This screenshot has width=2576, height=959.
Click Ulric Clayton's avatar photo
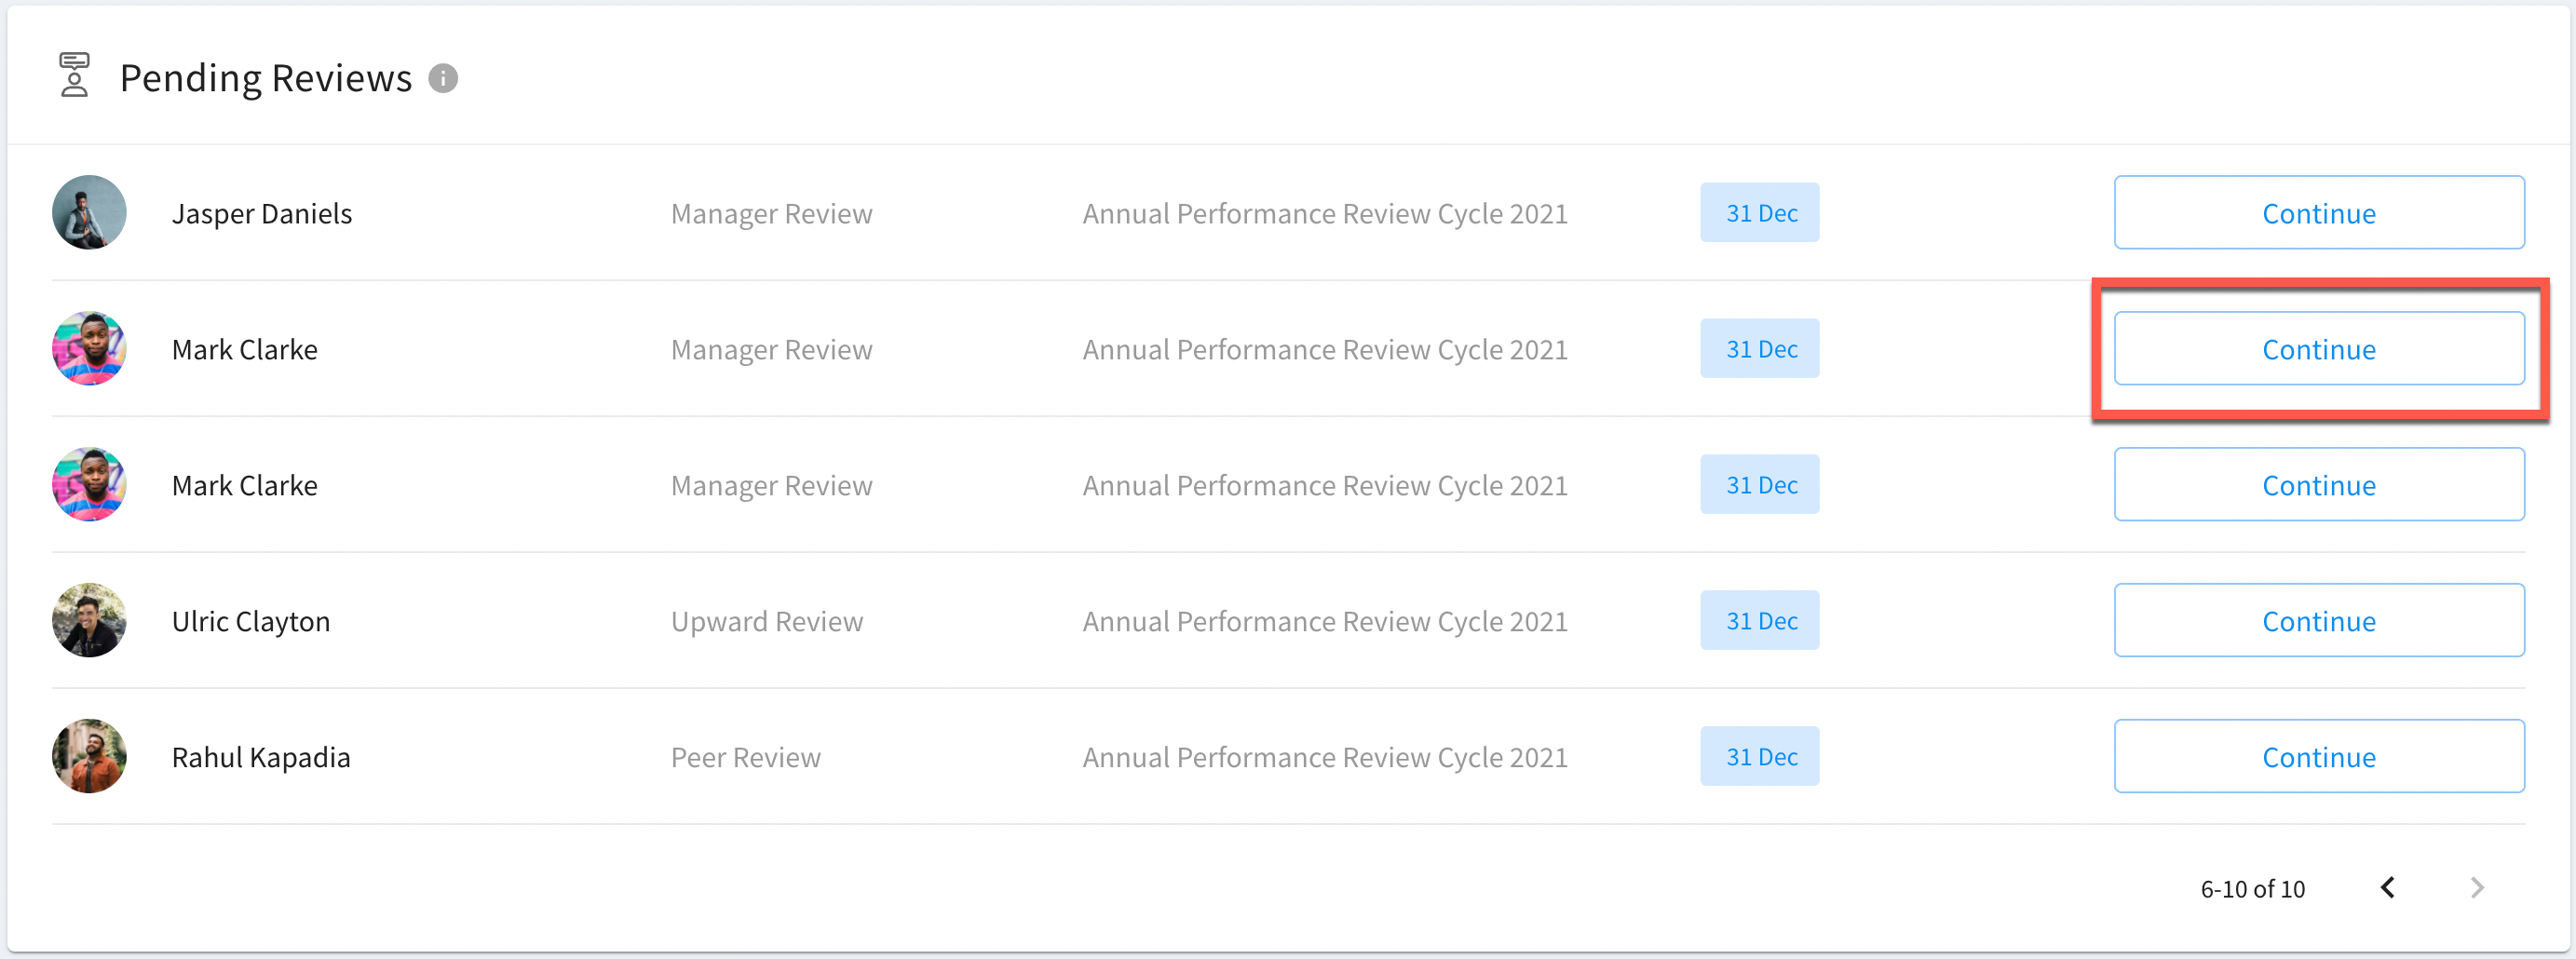89,620
